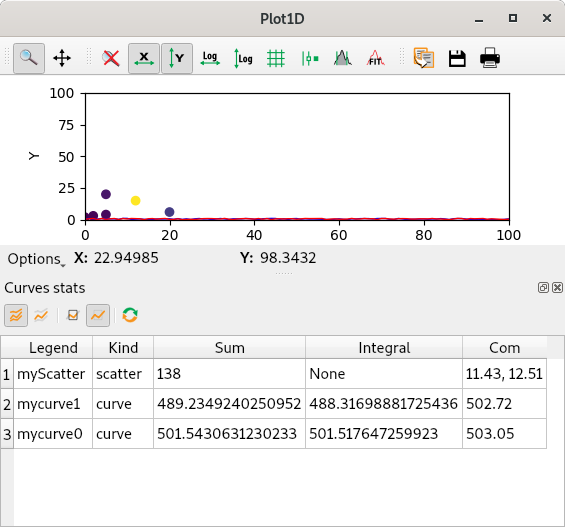
Task: Click the Sum column header
Action: tap(230, 348)
